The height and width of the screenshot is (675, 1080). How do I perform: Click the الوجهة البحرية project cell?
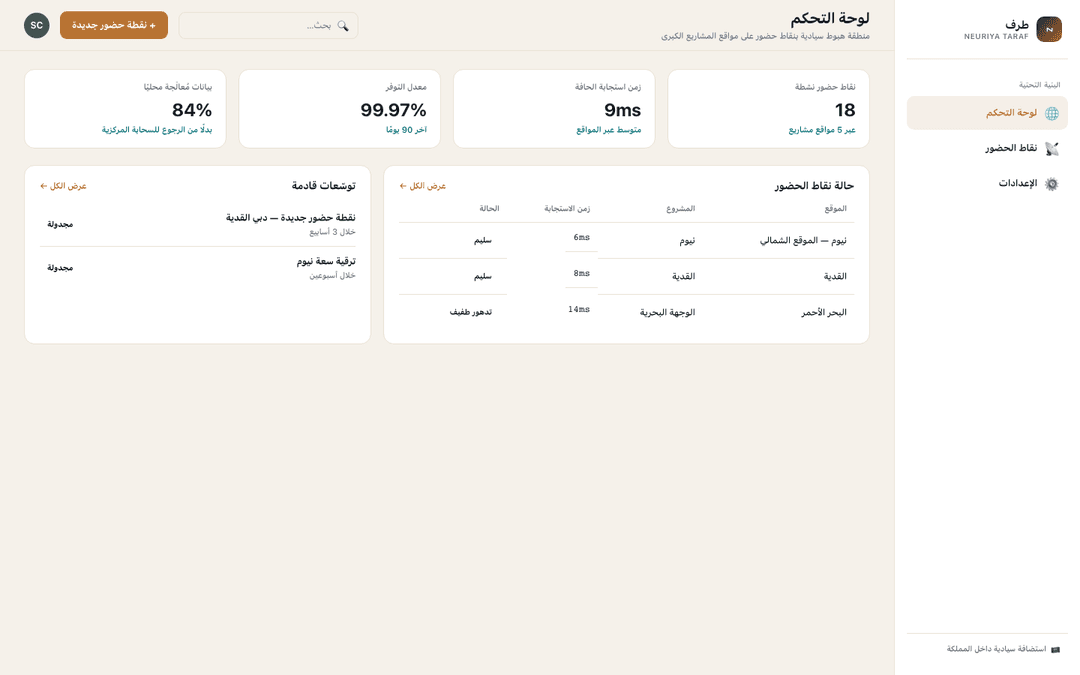(667, 313)
